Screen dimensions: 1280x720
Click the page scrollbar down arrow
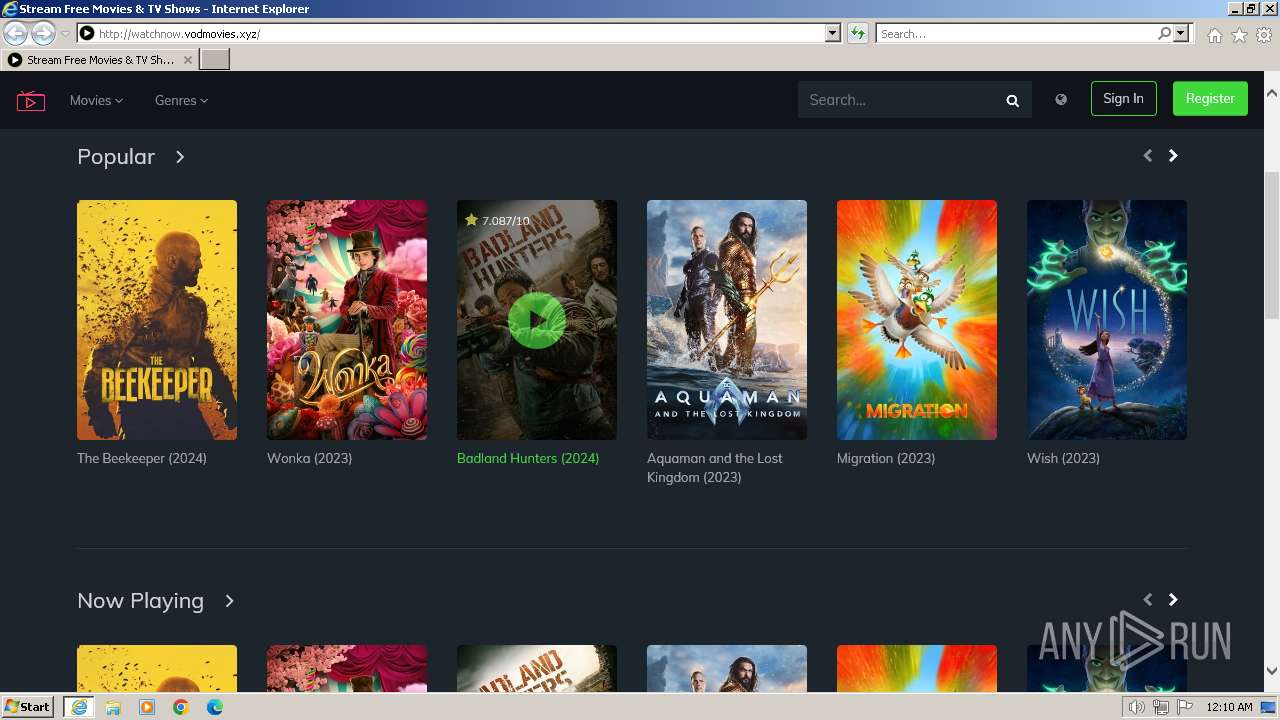coord(1272,671)
